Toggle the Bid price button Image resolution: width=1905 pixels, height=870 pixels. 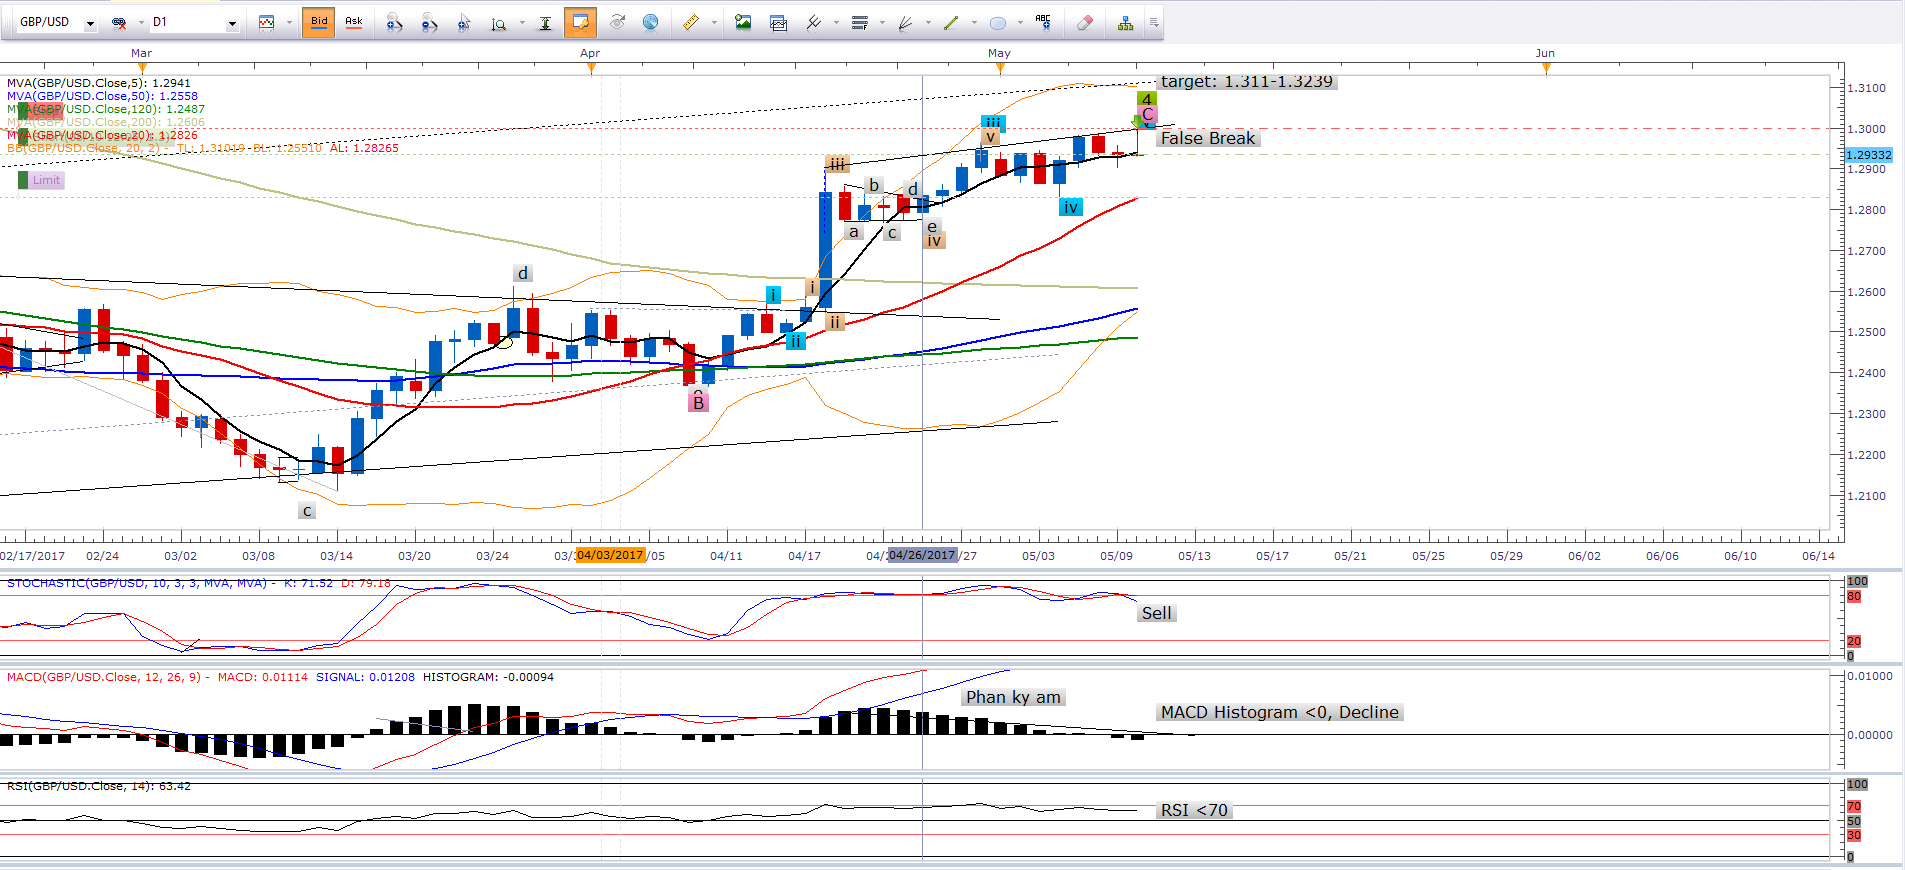click(319, 22)
